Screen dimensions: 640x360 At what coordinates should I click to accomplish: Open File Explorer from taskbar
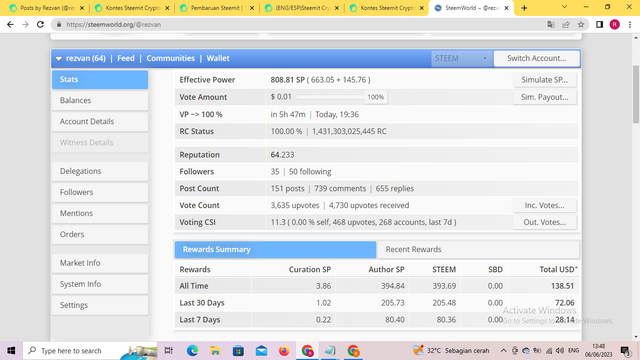(215, 351)
